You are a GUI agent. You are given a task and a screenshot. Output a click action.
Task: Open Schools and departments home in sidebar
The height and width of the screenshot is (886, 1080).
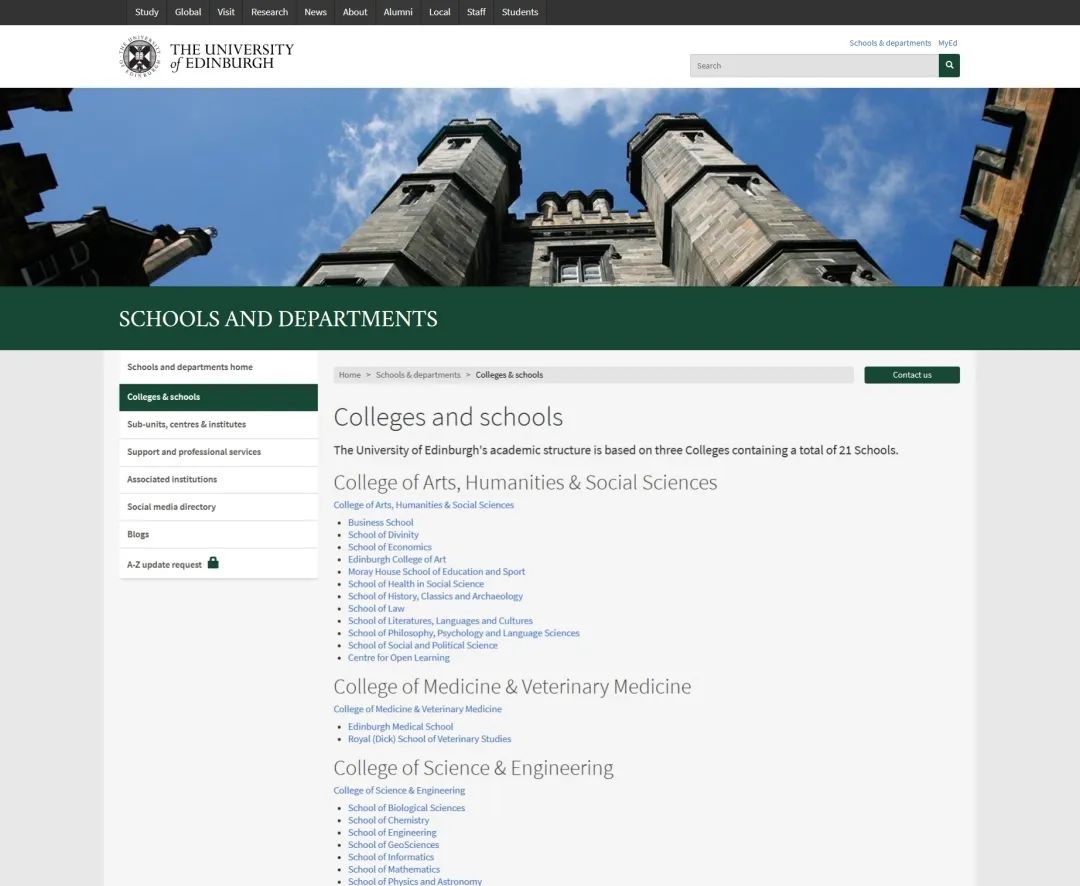218,367
